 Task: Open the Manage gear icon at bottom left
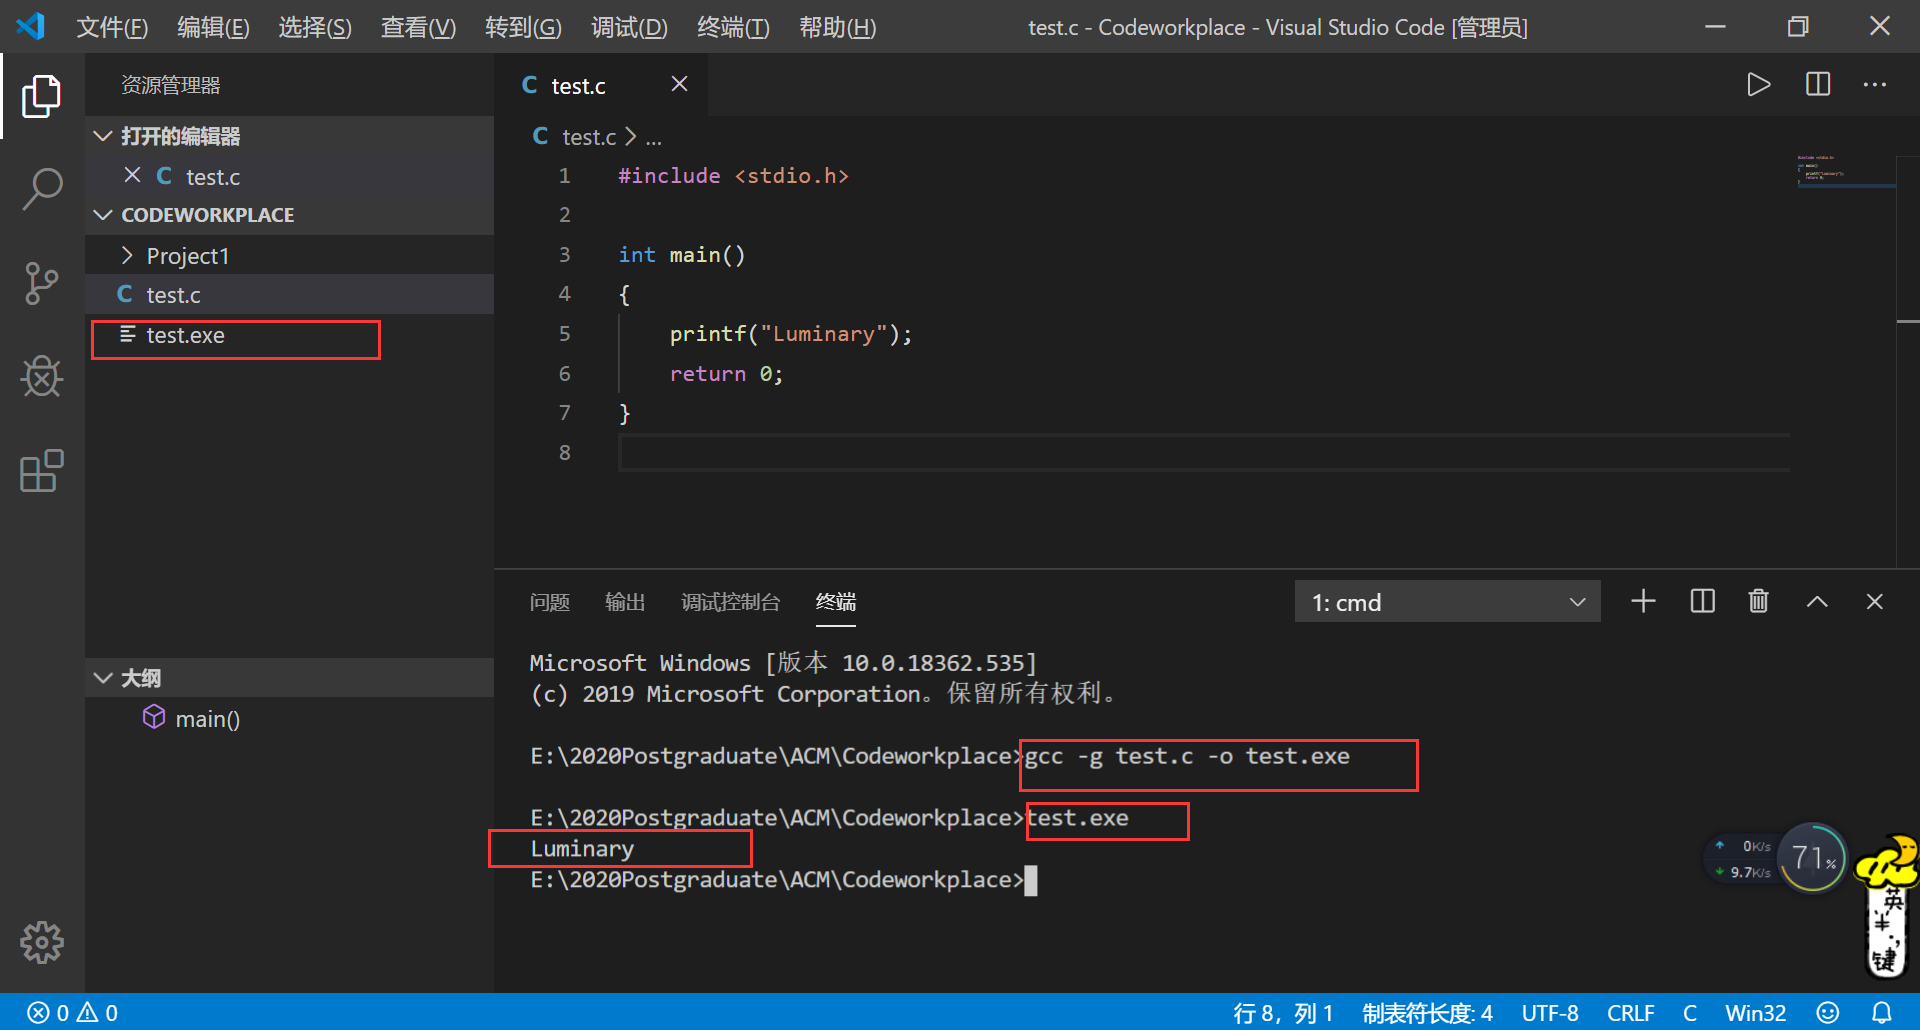point(41,942)
